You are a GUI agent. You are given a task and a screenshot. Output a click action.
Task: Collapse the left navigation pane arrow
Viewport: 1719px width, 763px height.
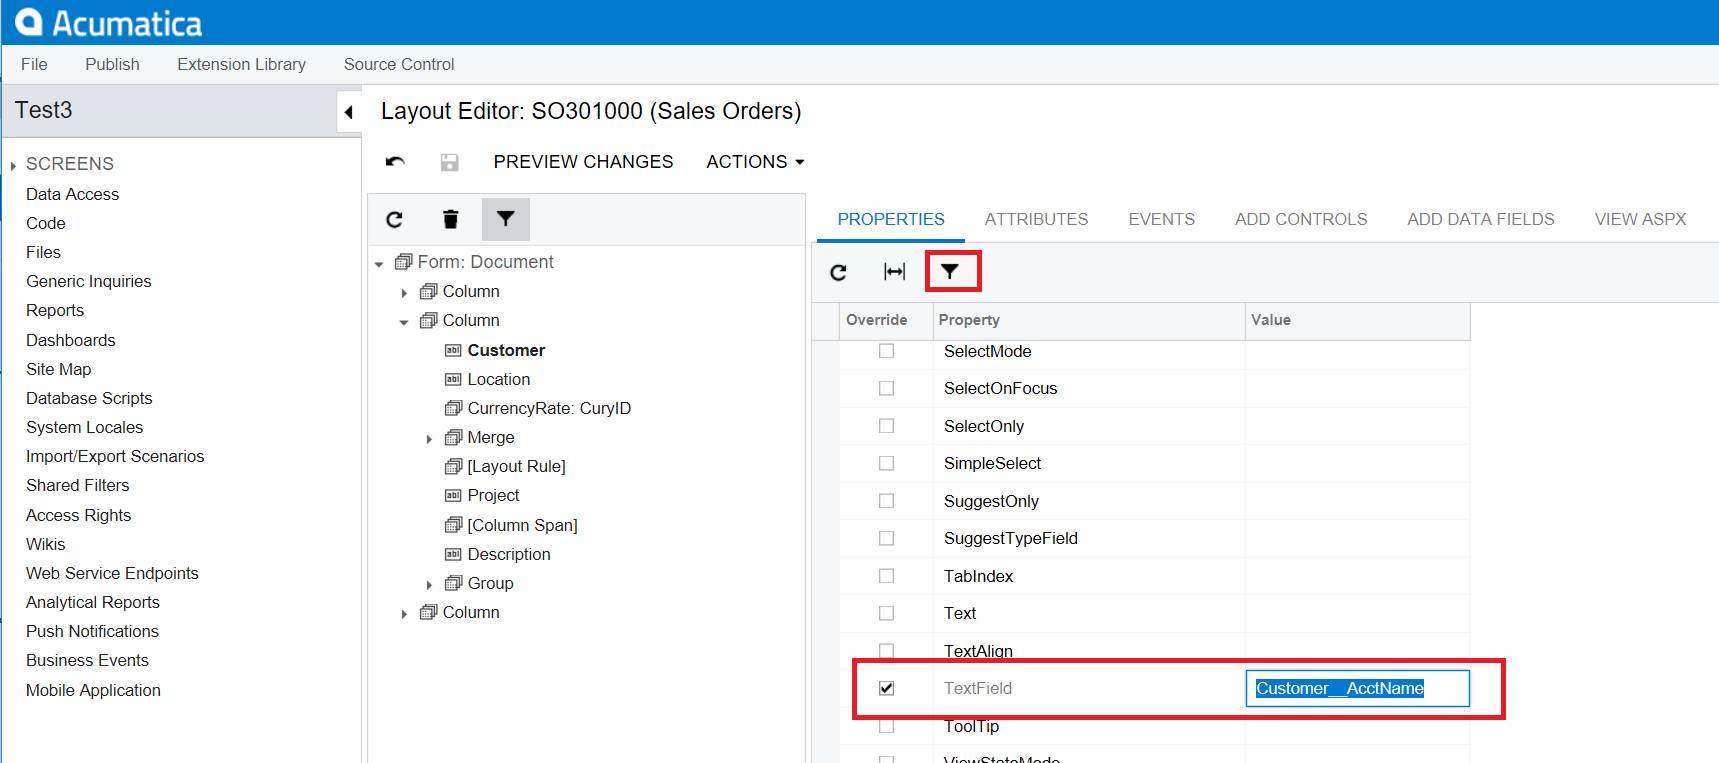click(348, 112)
